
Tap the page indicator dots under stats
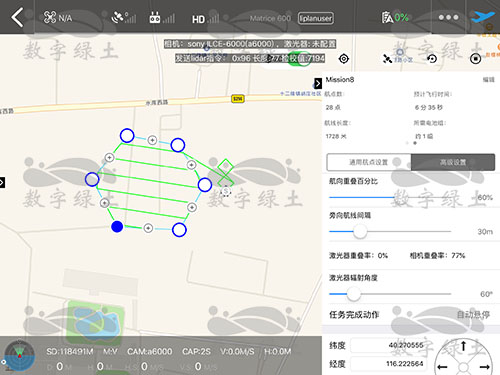411,143
